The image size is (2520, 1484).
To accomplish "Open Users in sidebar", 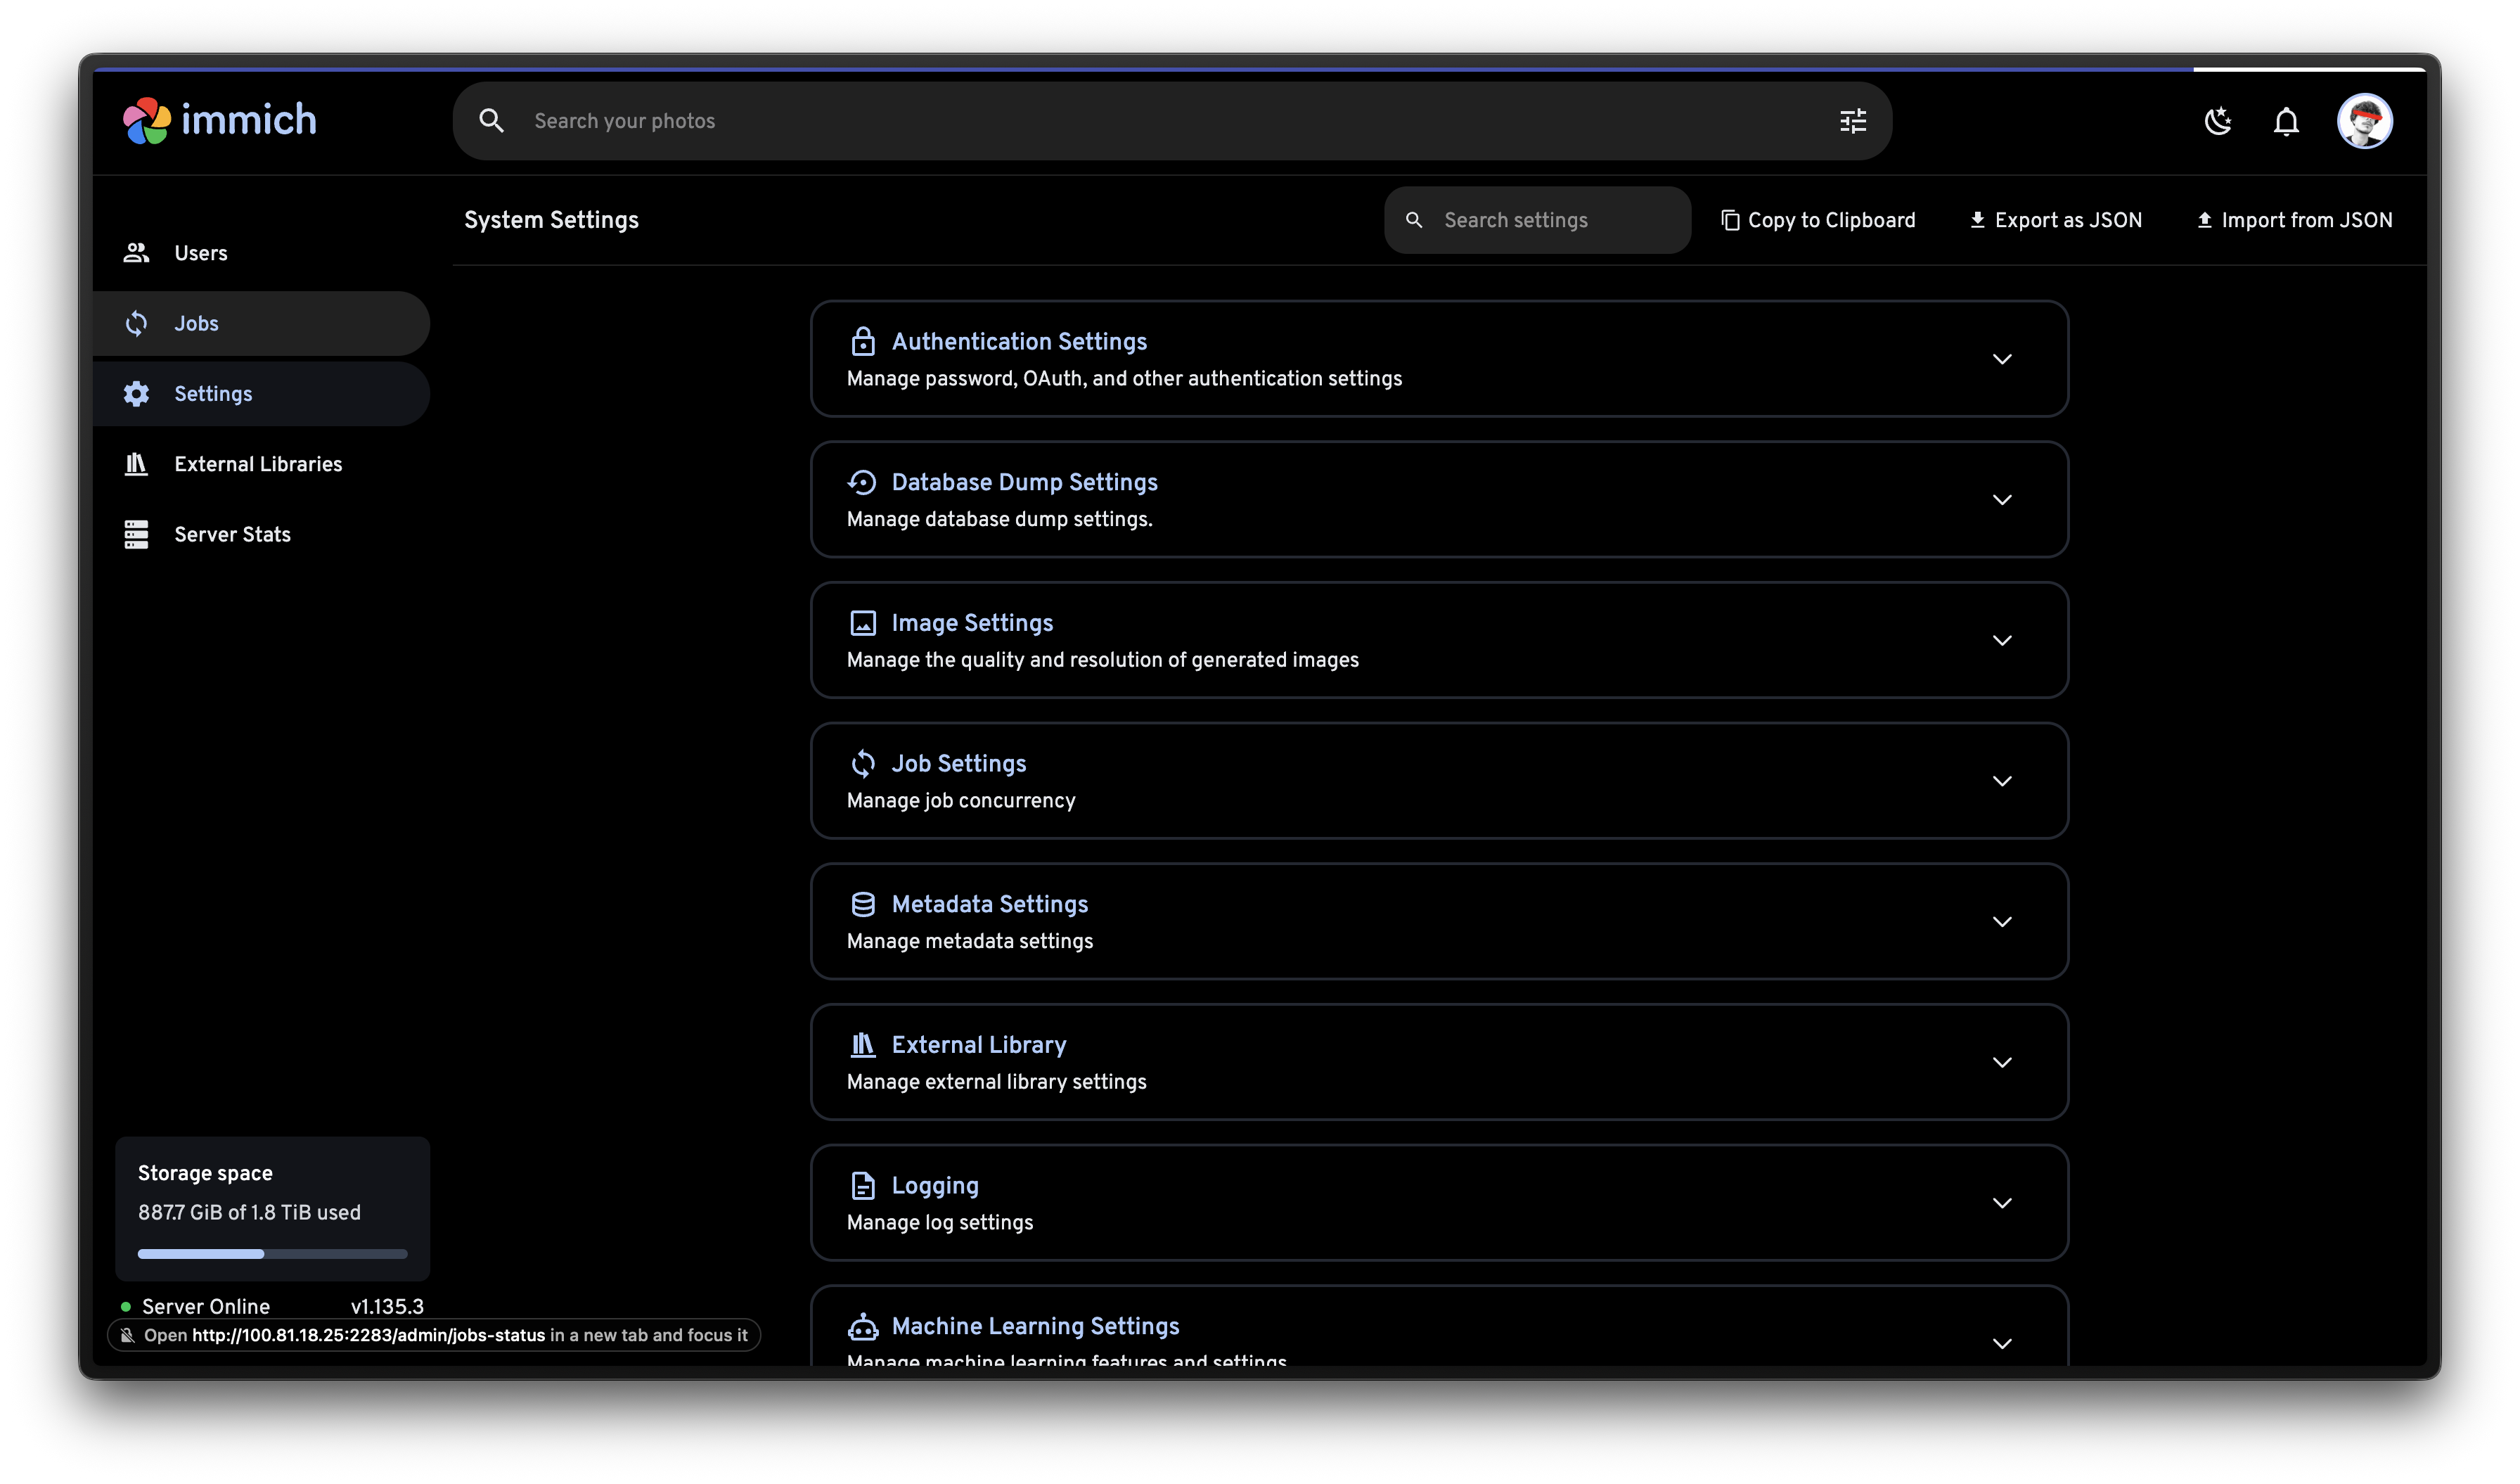I will 200,253.
